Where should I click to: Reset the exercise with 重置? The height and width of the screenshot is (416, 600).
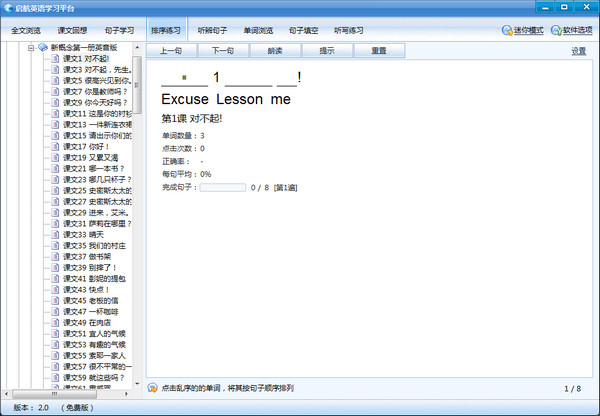pyautogui.click(x=379, y=51)
